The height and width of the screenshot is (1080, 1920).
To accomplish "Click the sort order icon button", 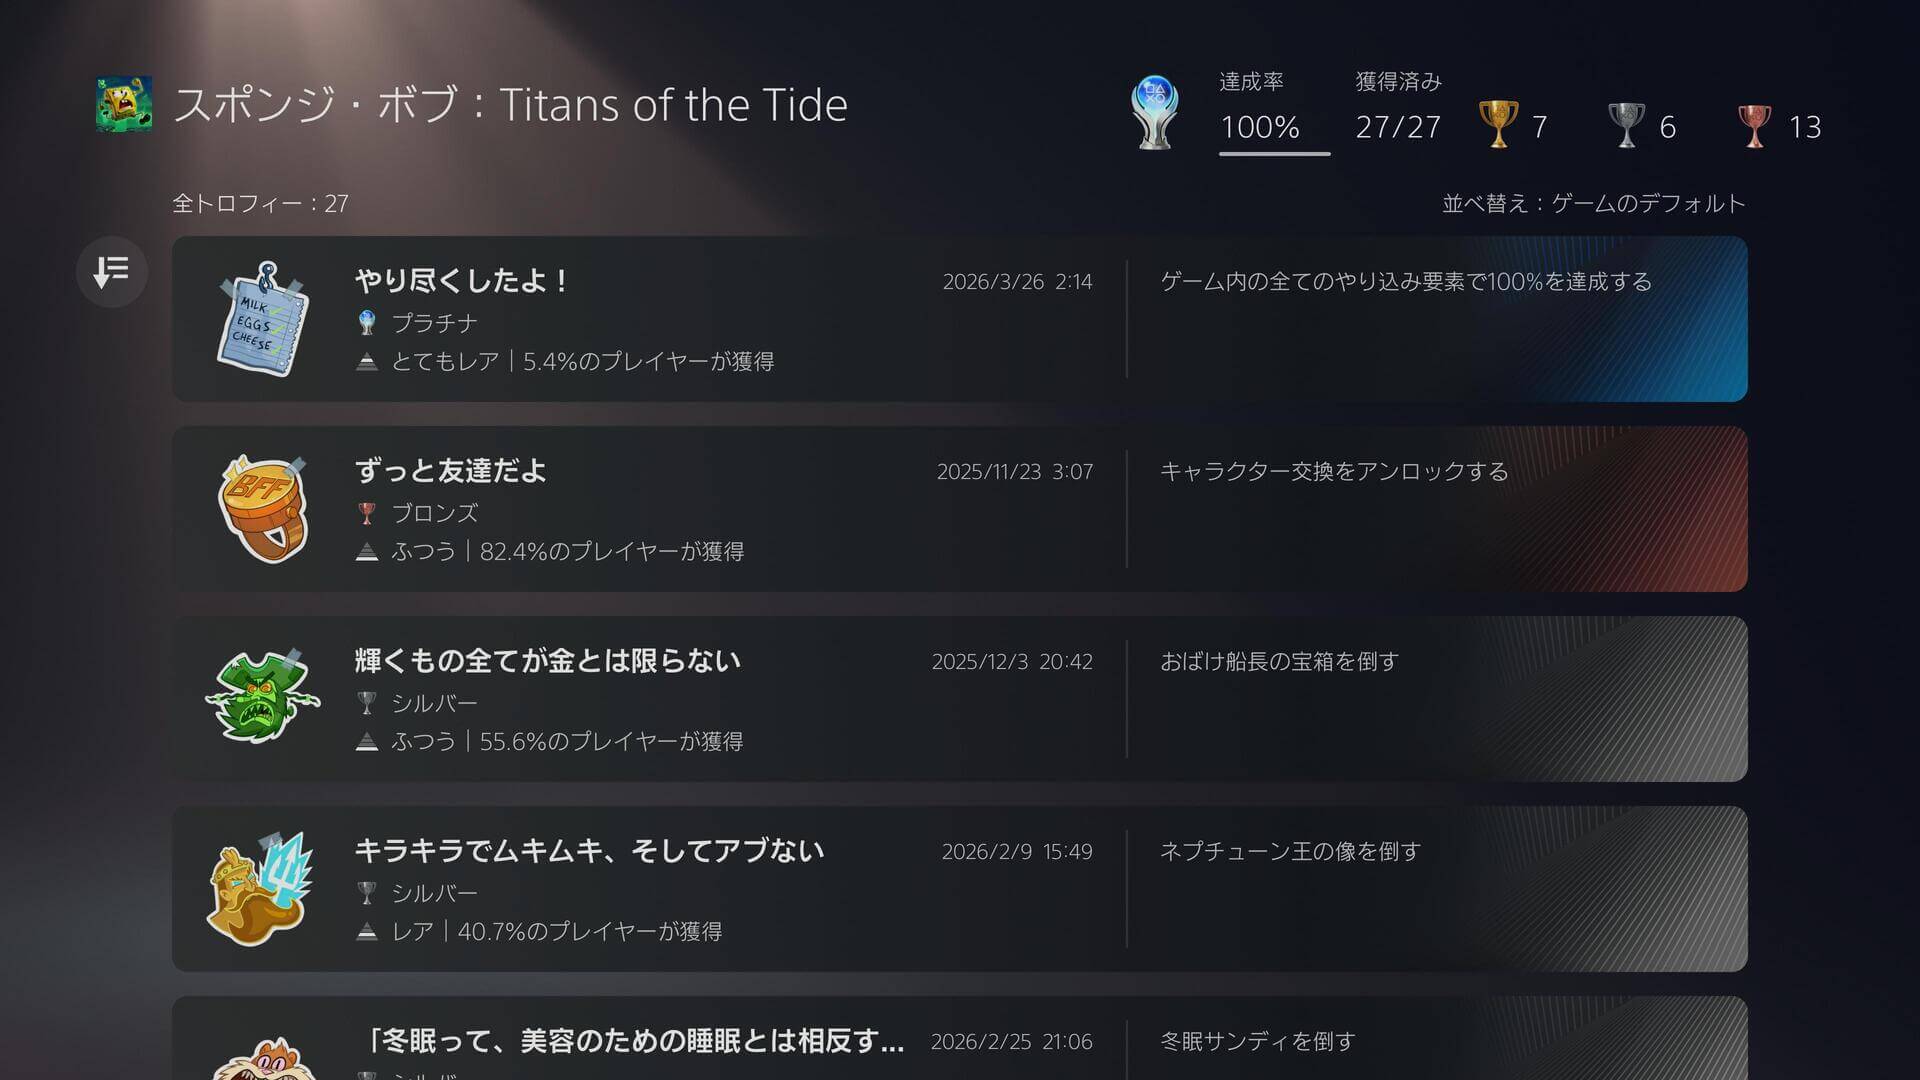I will coord(111,271).
